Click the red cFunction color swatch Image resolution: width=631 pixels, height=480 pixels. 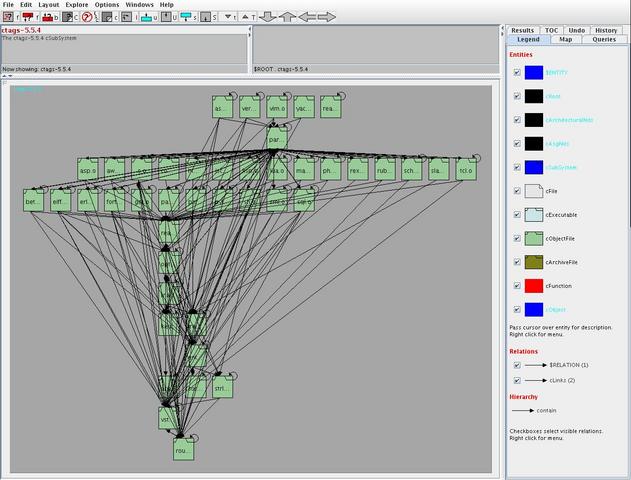[534, 286]
